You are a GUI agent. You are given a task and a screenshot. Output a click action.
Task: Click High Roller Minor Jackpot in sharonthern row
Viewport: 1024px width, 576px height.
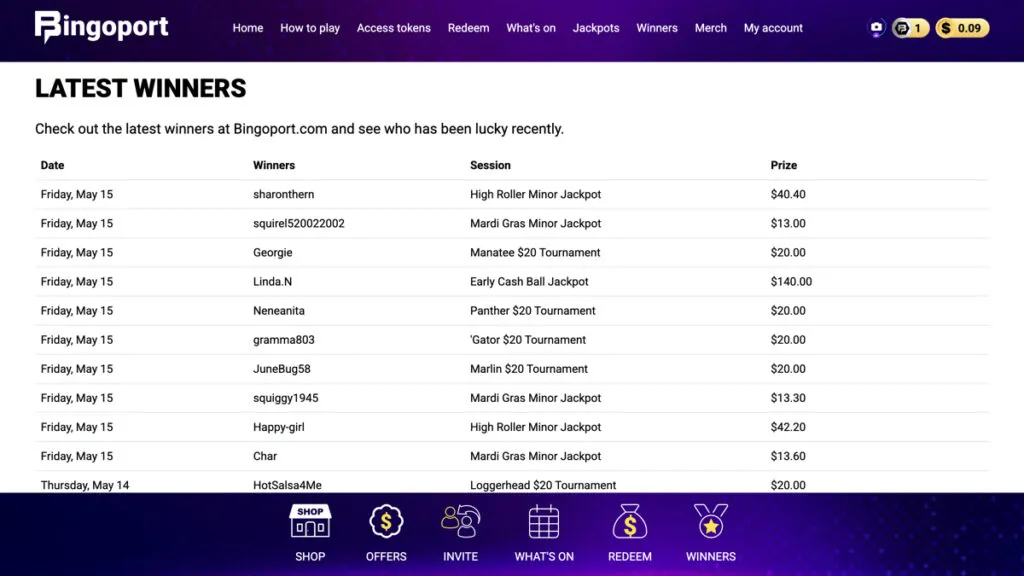click(535, 195)
